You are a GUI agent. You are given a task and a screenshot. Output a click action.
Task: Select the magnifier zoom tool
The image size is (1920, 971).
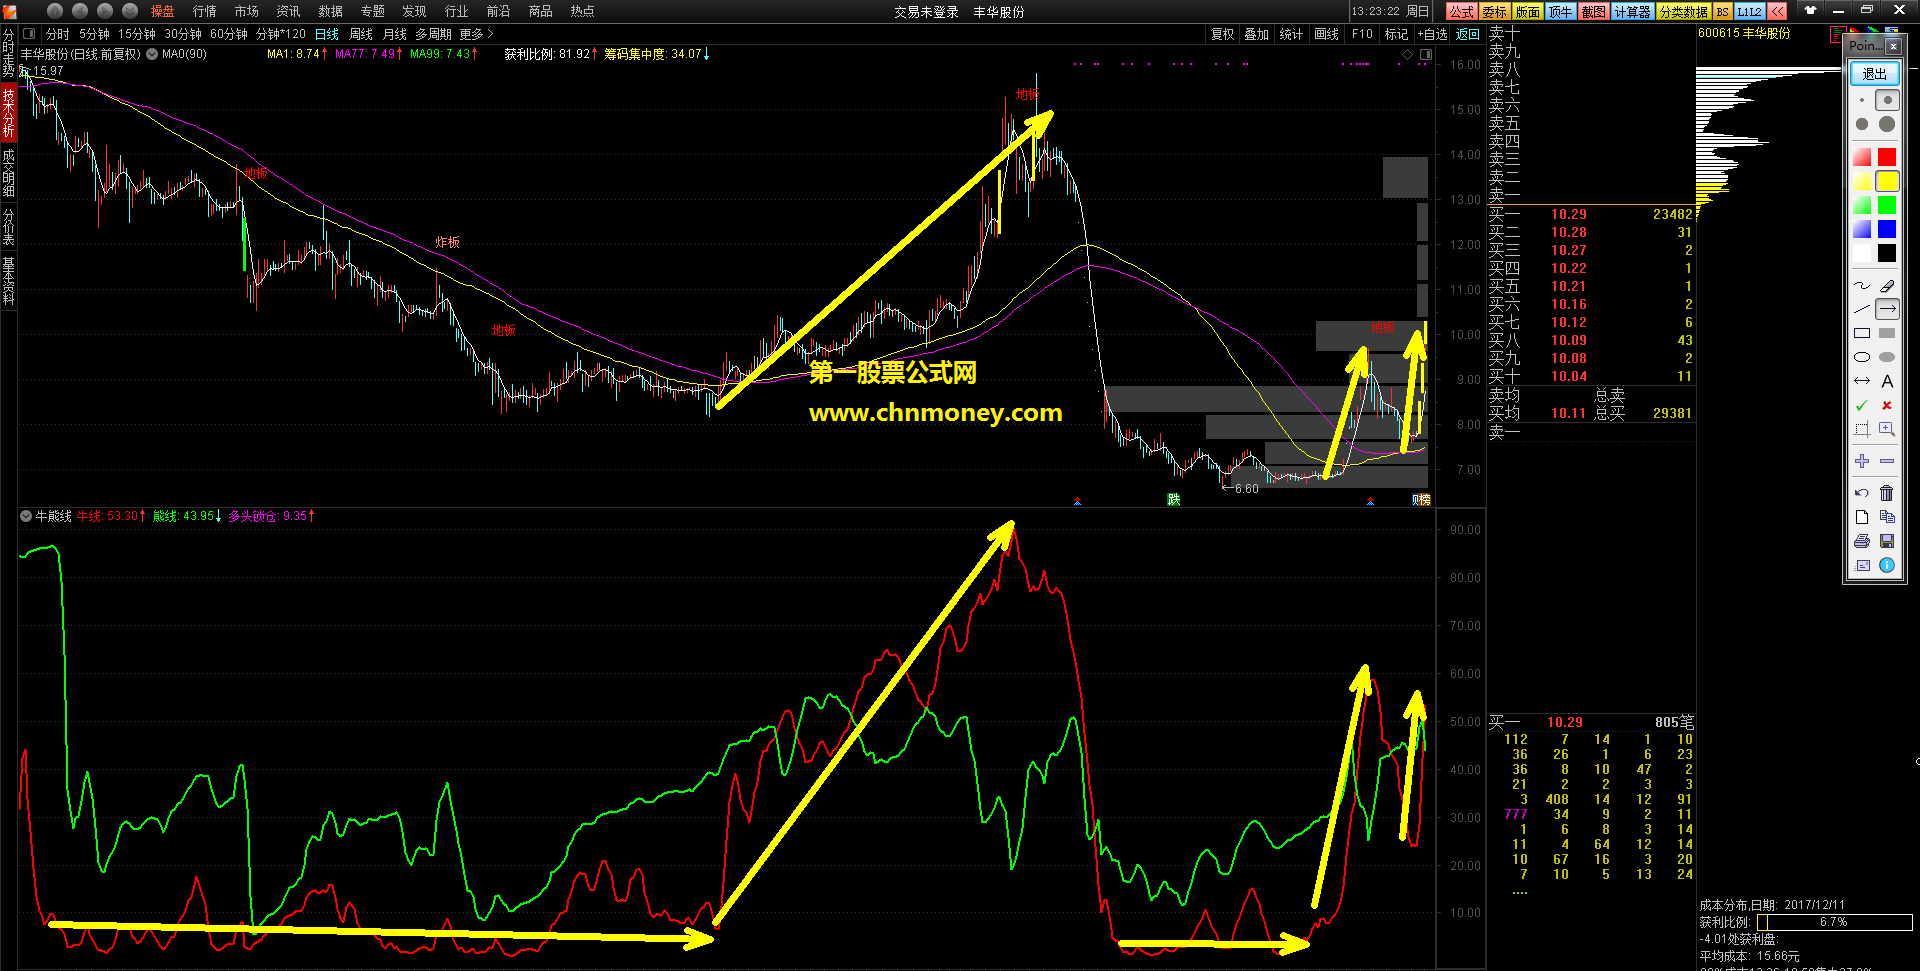tap(1887, 430)
